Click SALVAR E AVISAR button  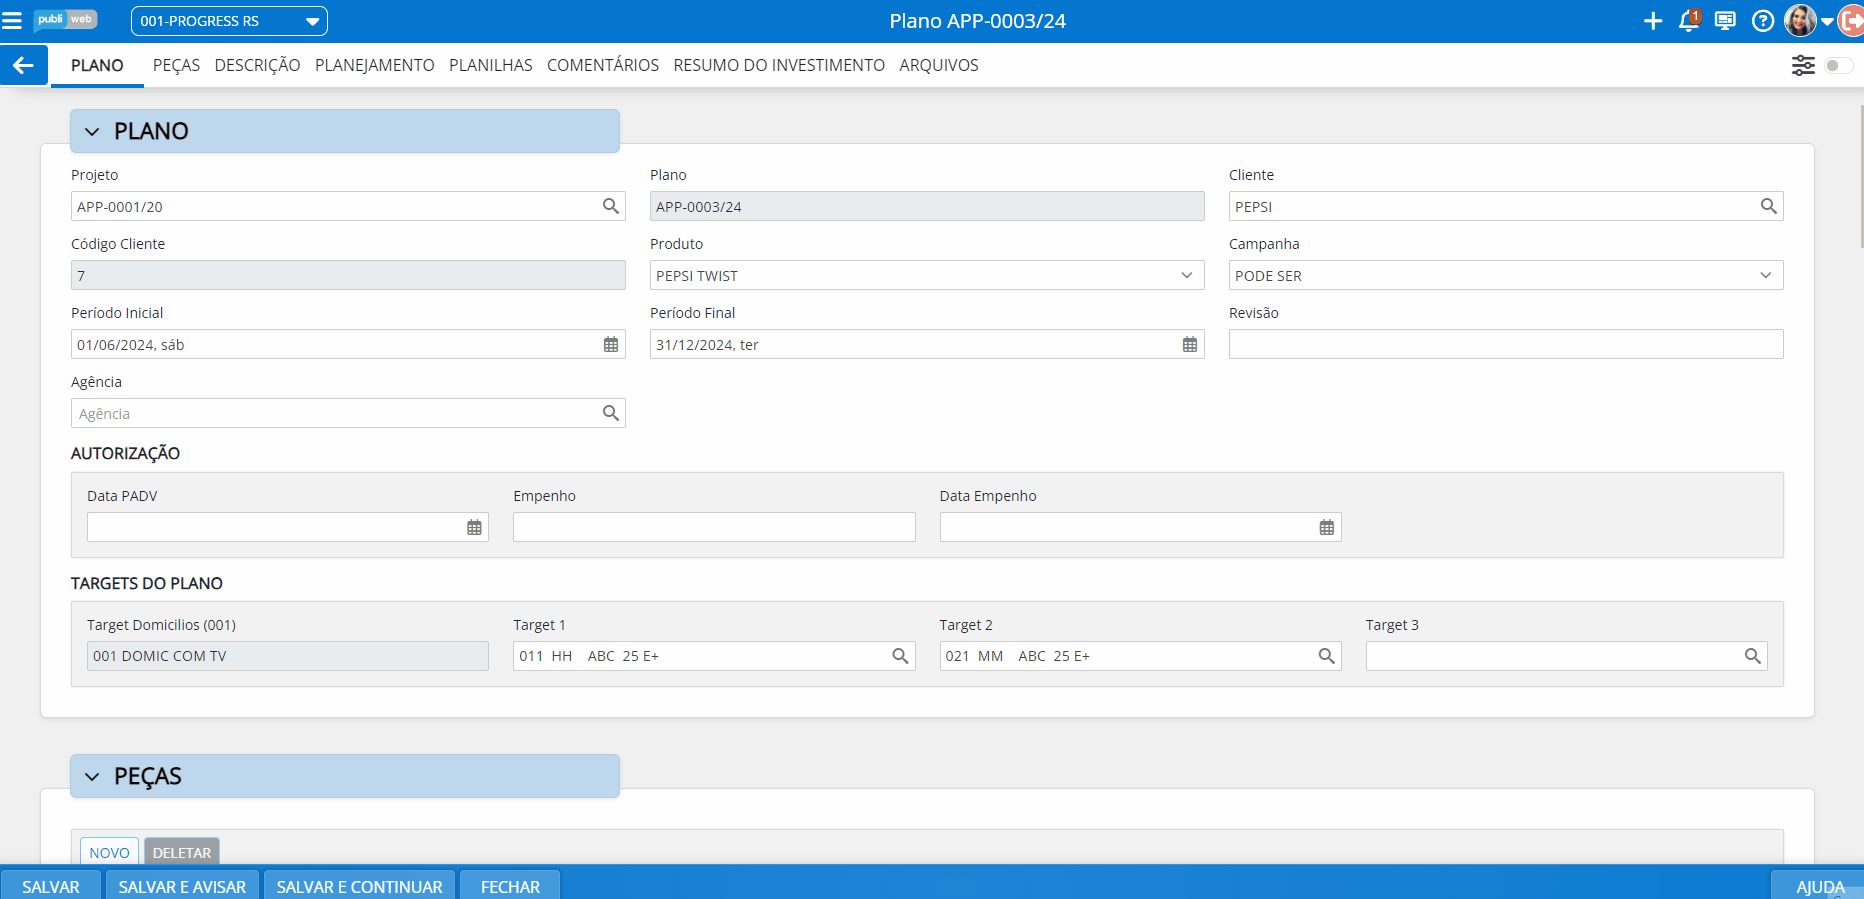tap(182, 886)
